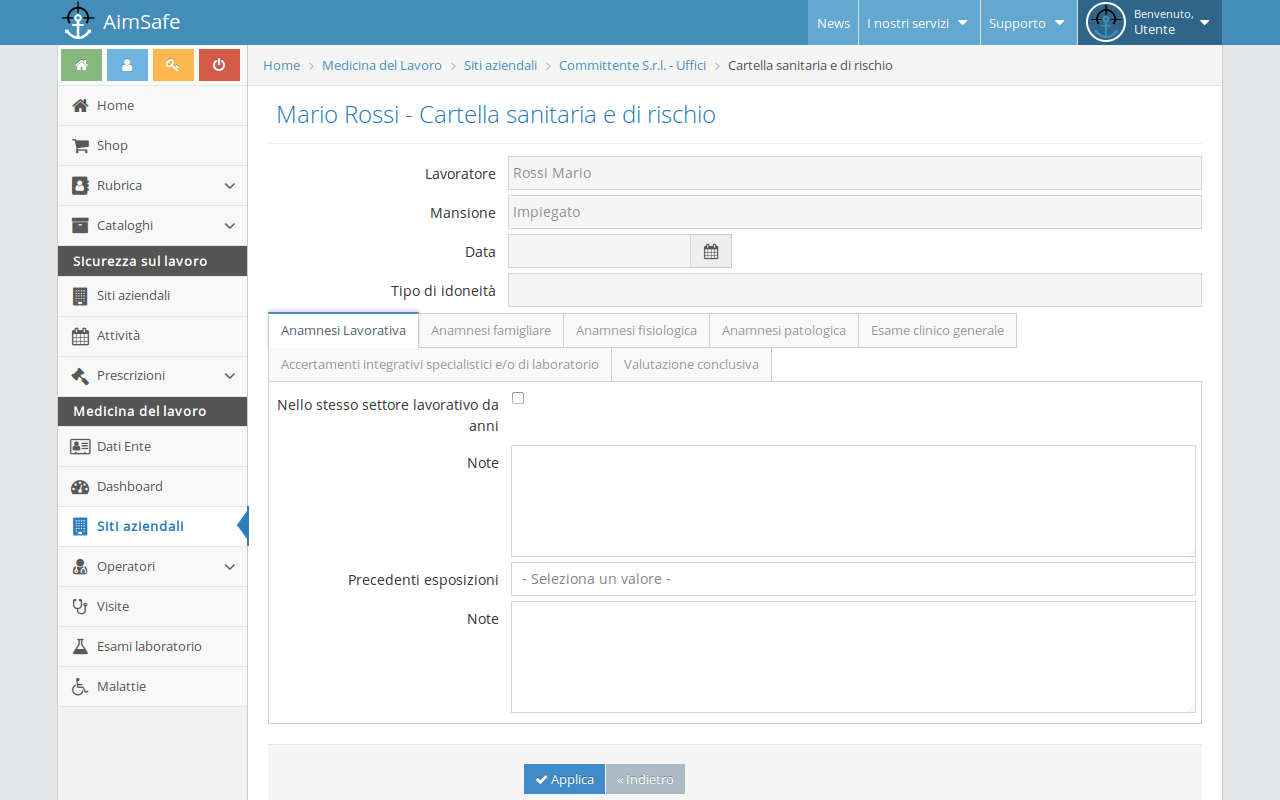This screenshot has height=800, width=1280.
Task: Click the Malattie wheelchair icon
Action: (80, 686)
